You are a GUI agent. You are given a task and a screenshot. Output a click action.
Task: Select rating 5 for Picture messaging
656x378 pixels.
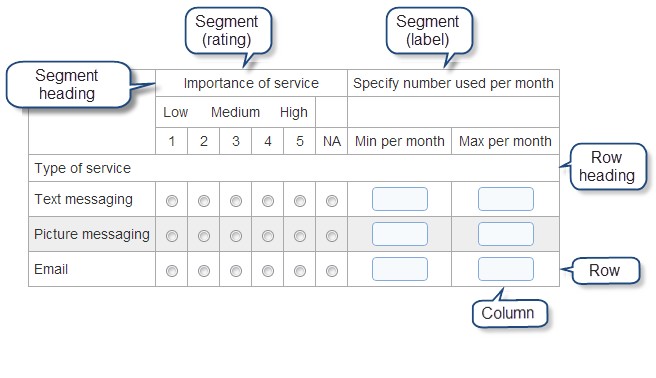[x=300, y=236]
